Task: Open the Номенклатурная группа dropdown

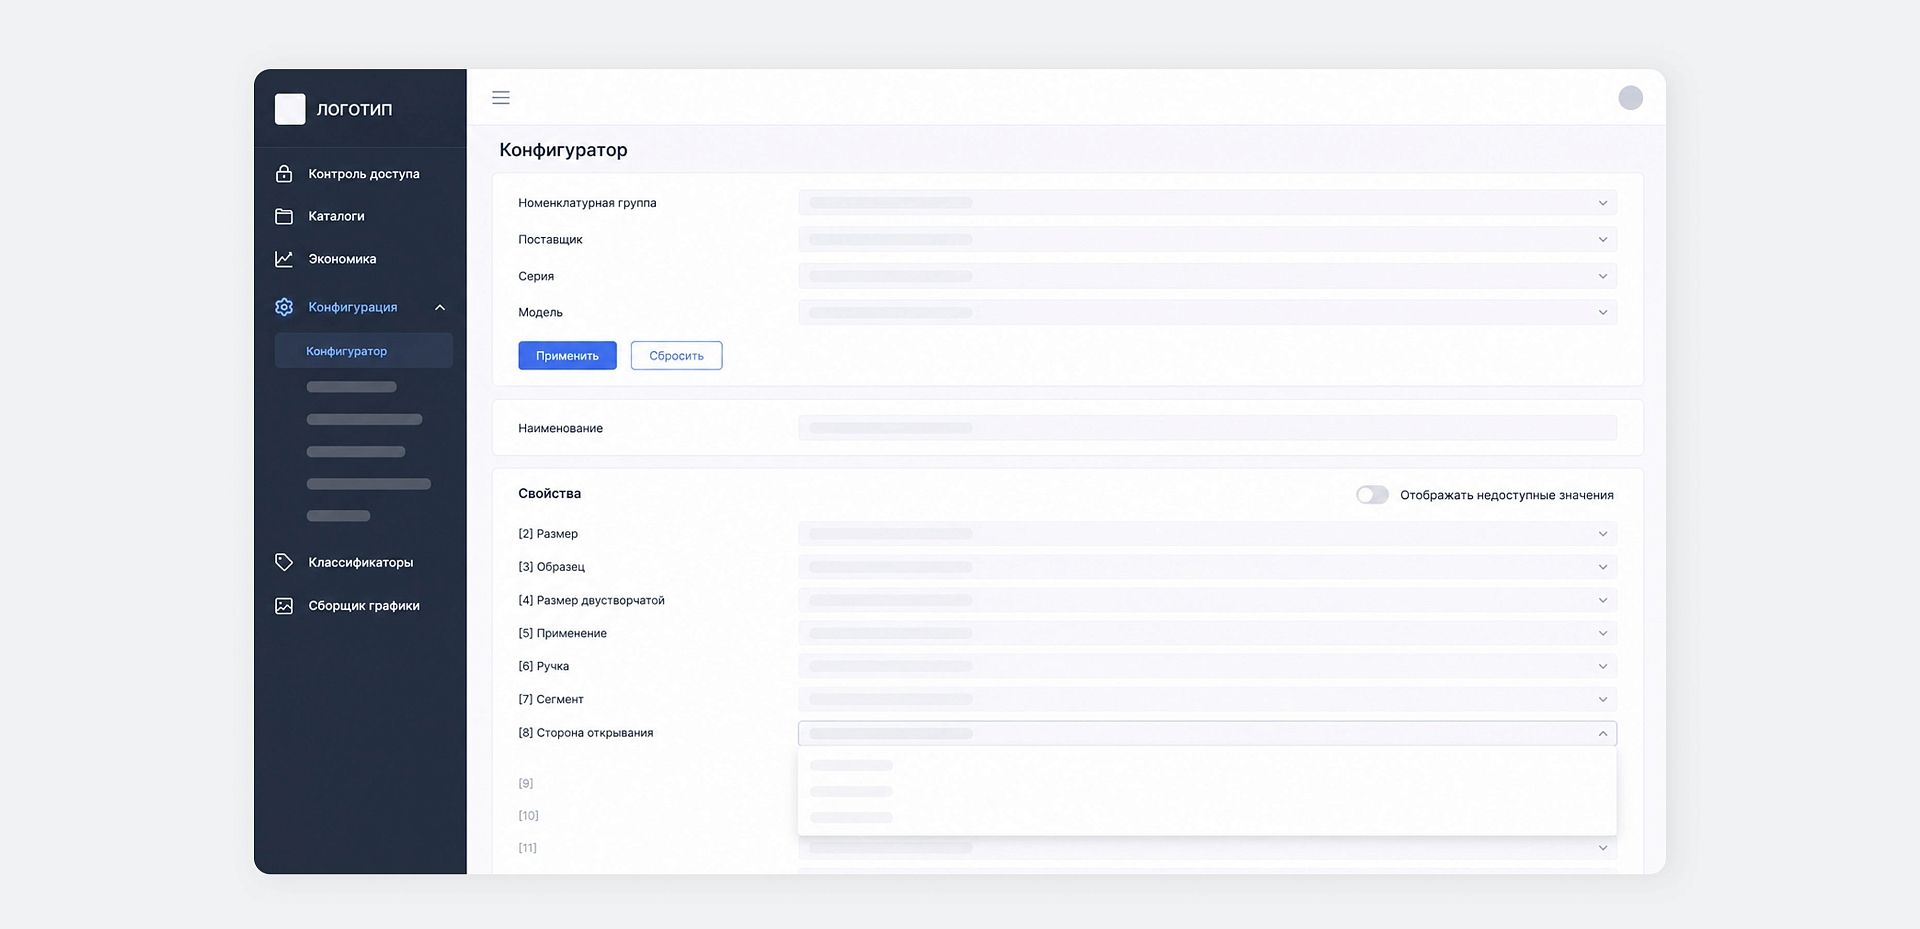Action: click(1206, 203)
